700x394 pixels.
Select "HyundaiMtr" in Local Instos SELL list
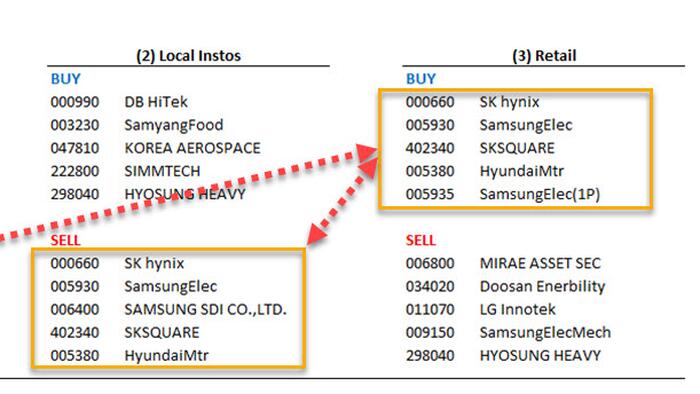click(x=166, y=357)
